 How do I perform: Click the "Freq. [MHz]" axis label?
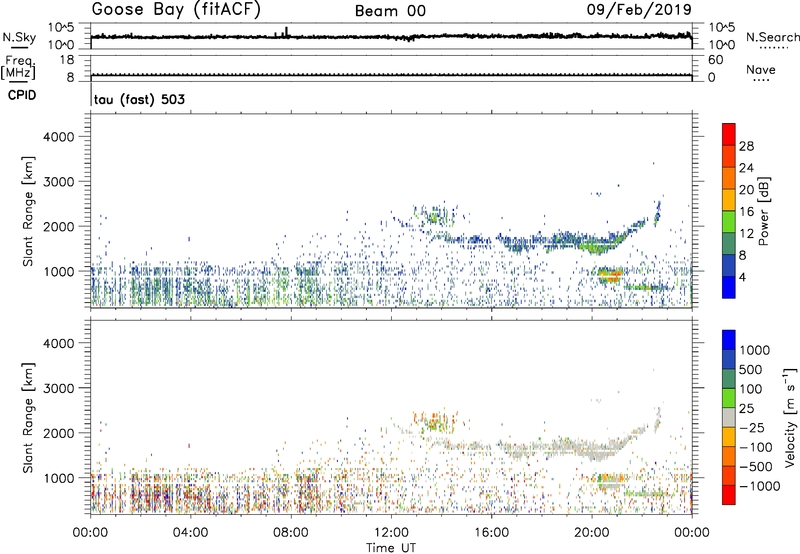[x=18, y=67]
